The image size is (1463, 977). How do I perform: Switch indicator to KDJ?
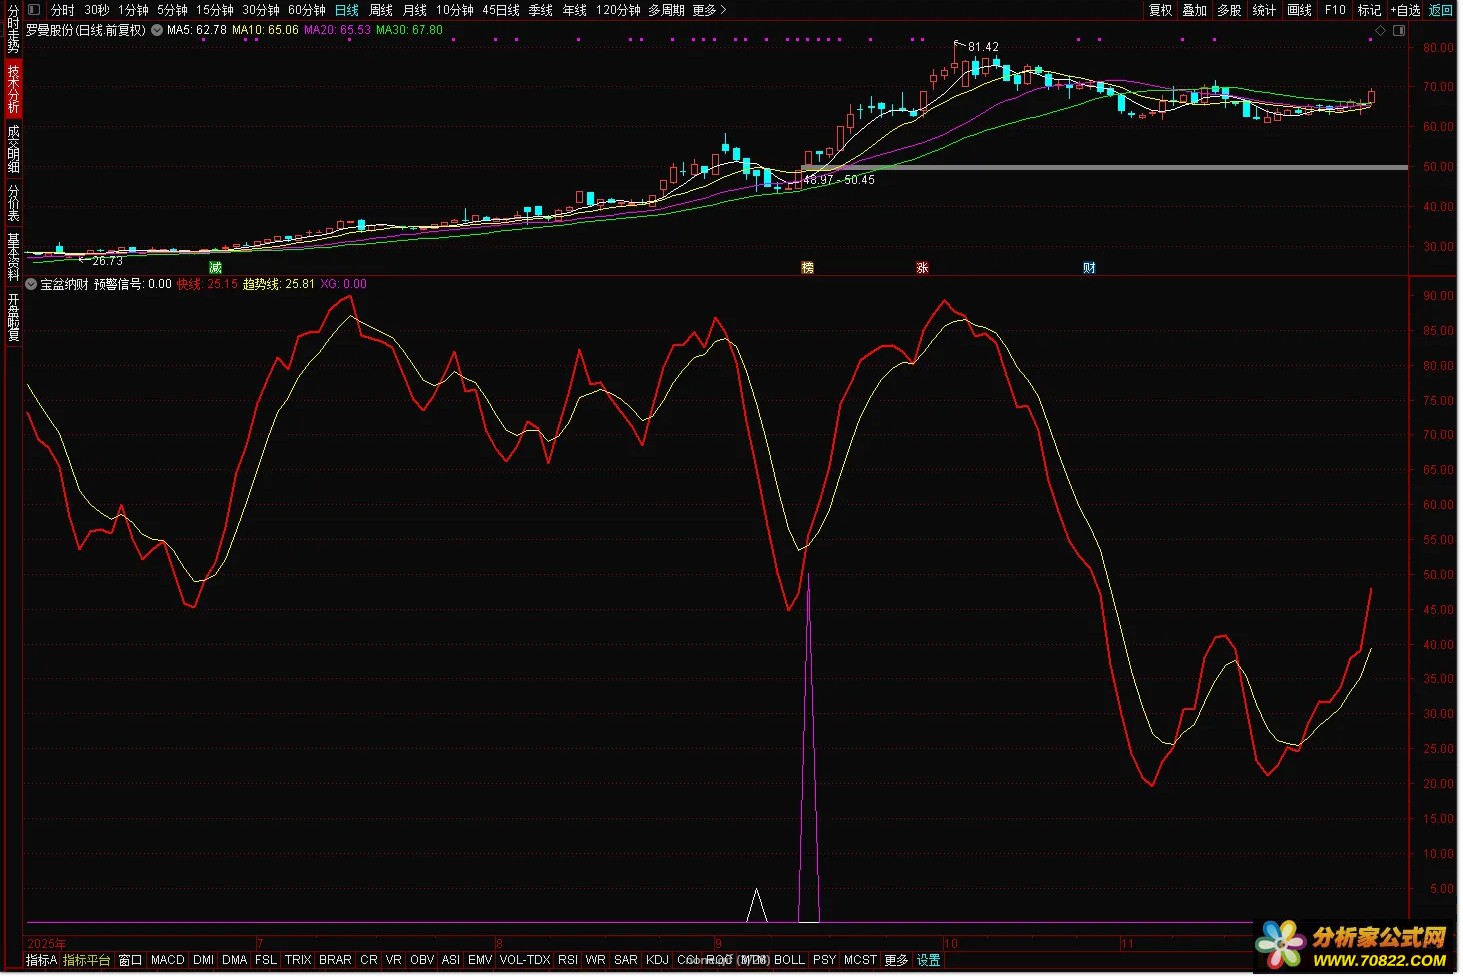click(x=657, y=960)
